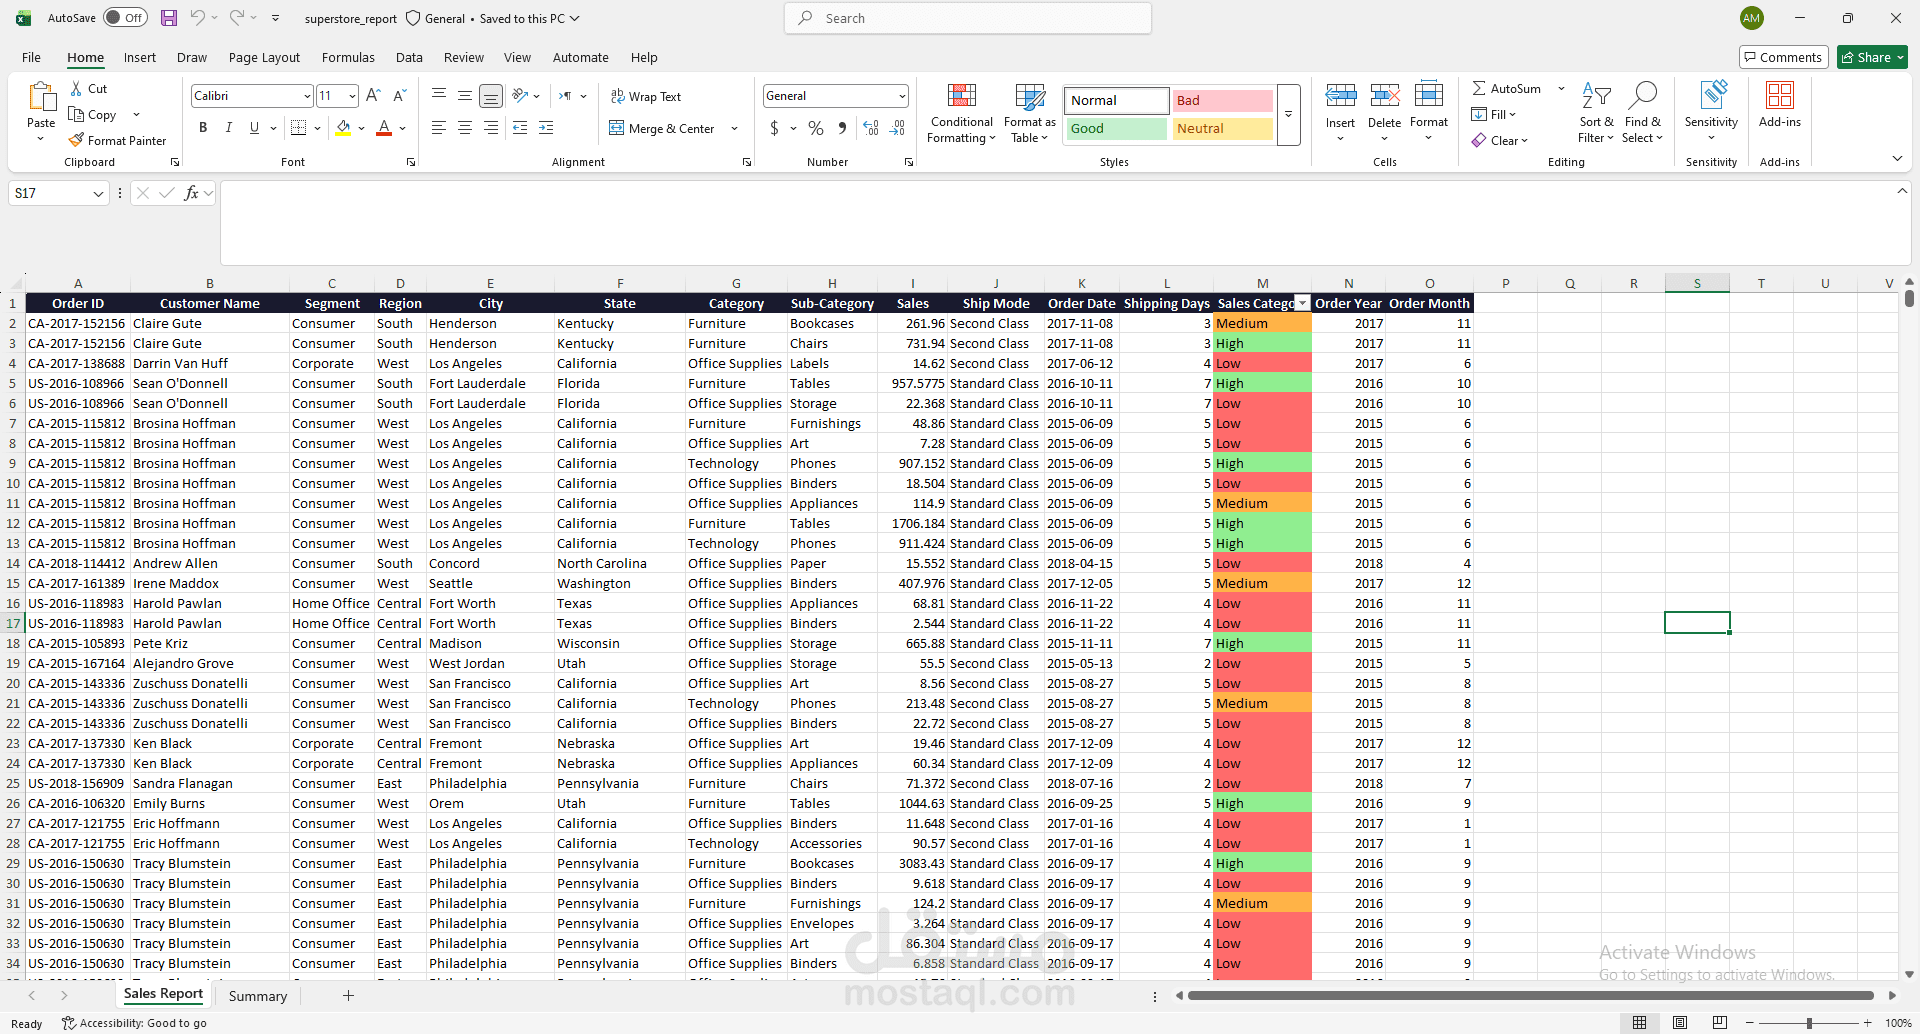The width and height of the screenshot is (1920, 1034).
Task: Apply Italic formatting
Action: tap(228, 128)
